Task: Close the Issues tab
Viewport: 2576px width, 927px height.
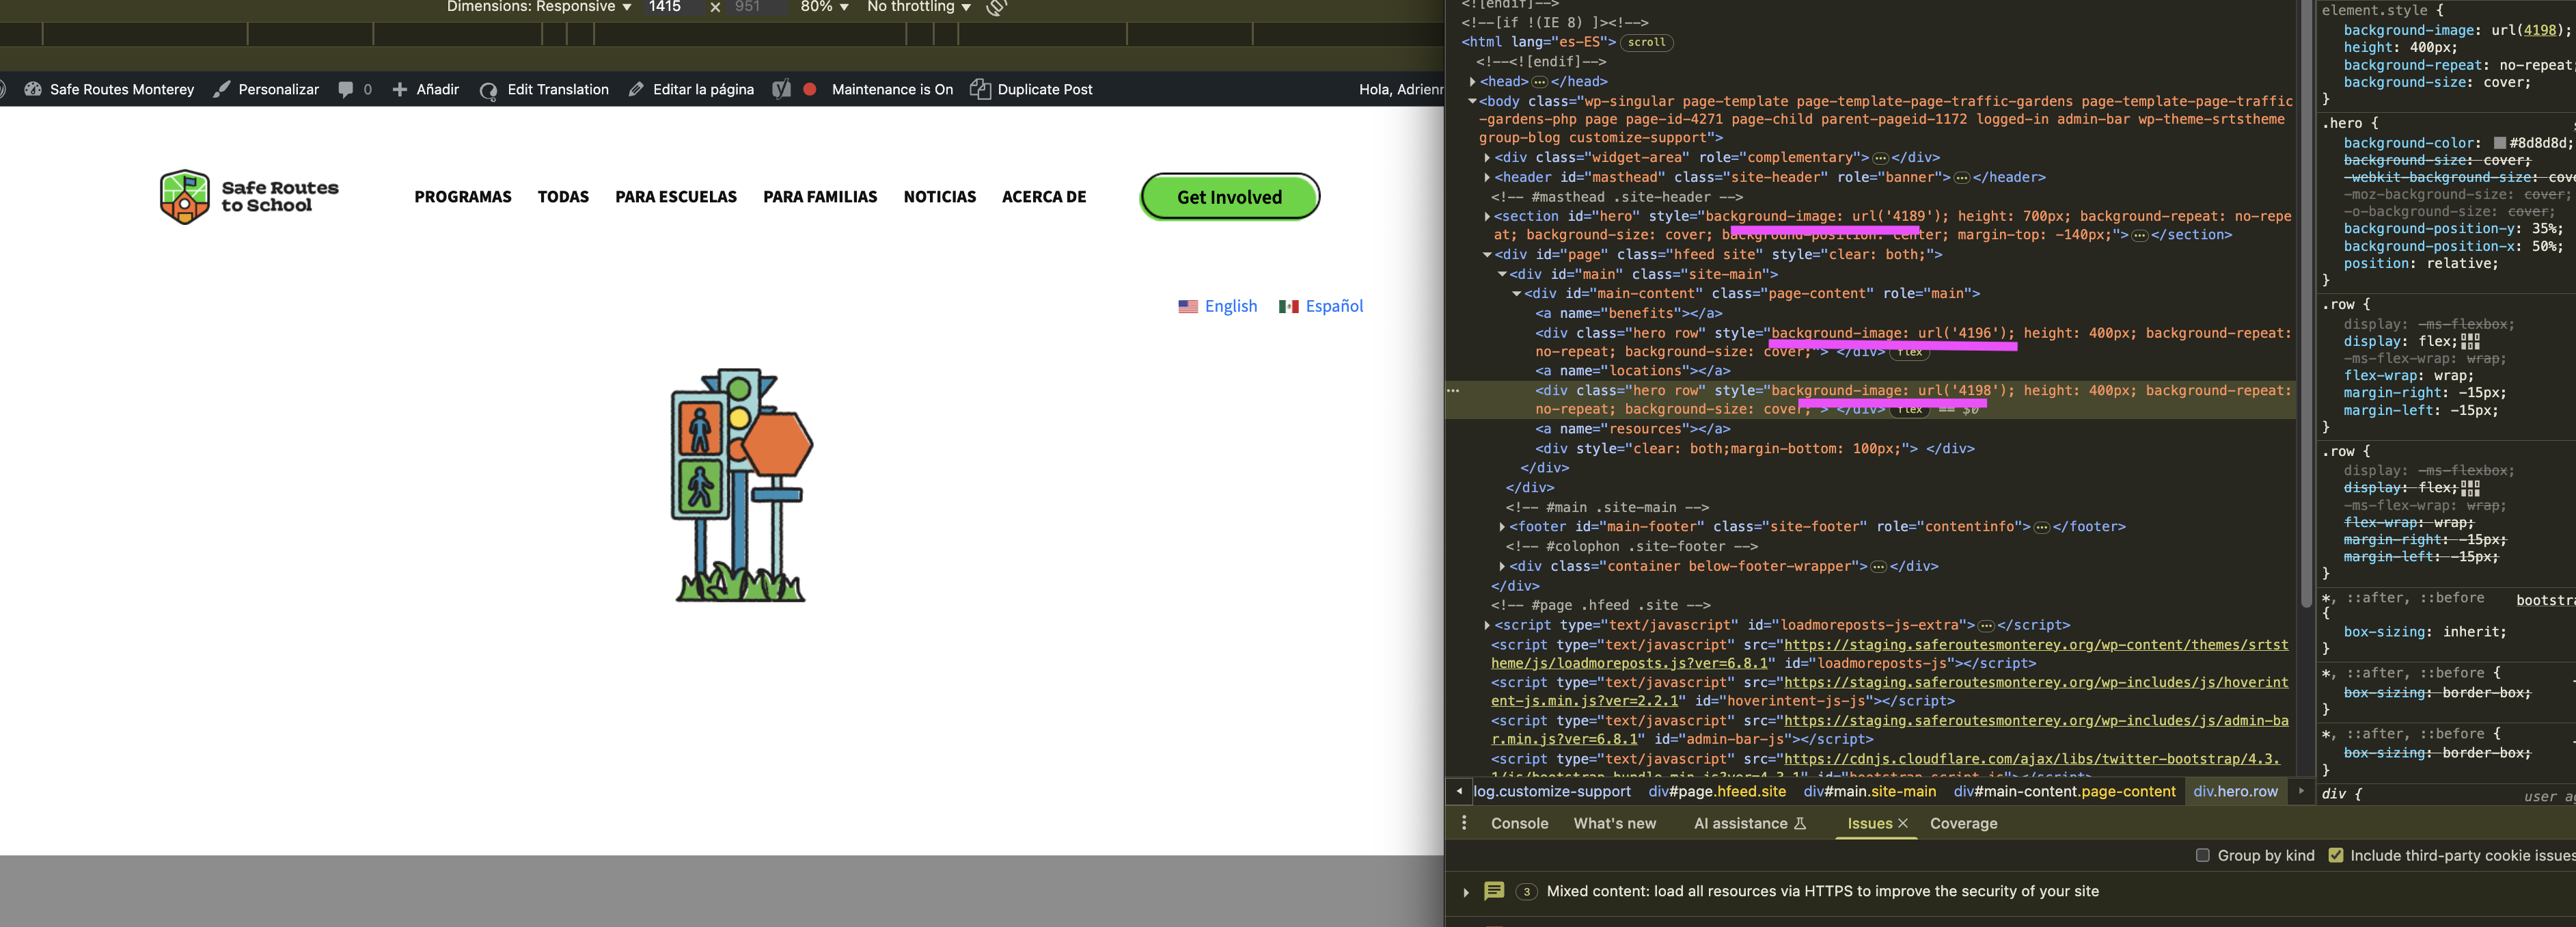Action: (x=1902, y=824)
